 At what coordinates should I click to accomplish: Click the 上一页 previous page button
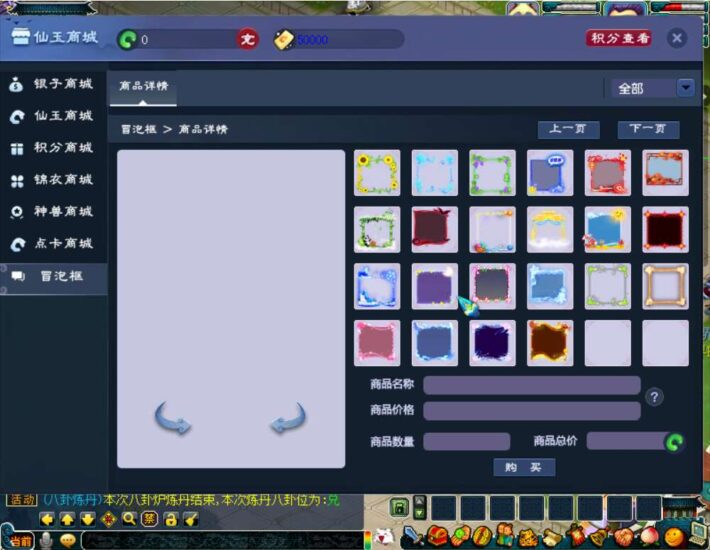568,130
